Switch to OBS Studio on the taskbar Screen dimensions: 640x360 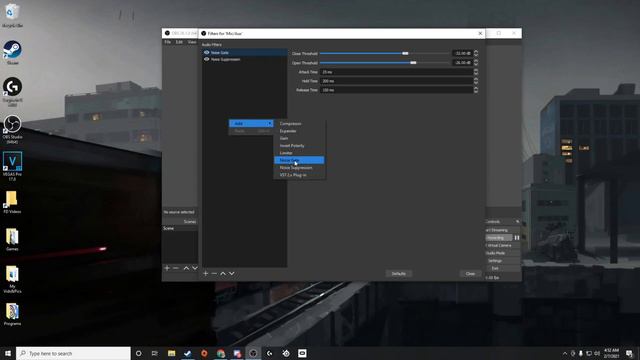click(x=253, y=353)
